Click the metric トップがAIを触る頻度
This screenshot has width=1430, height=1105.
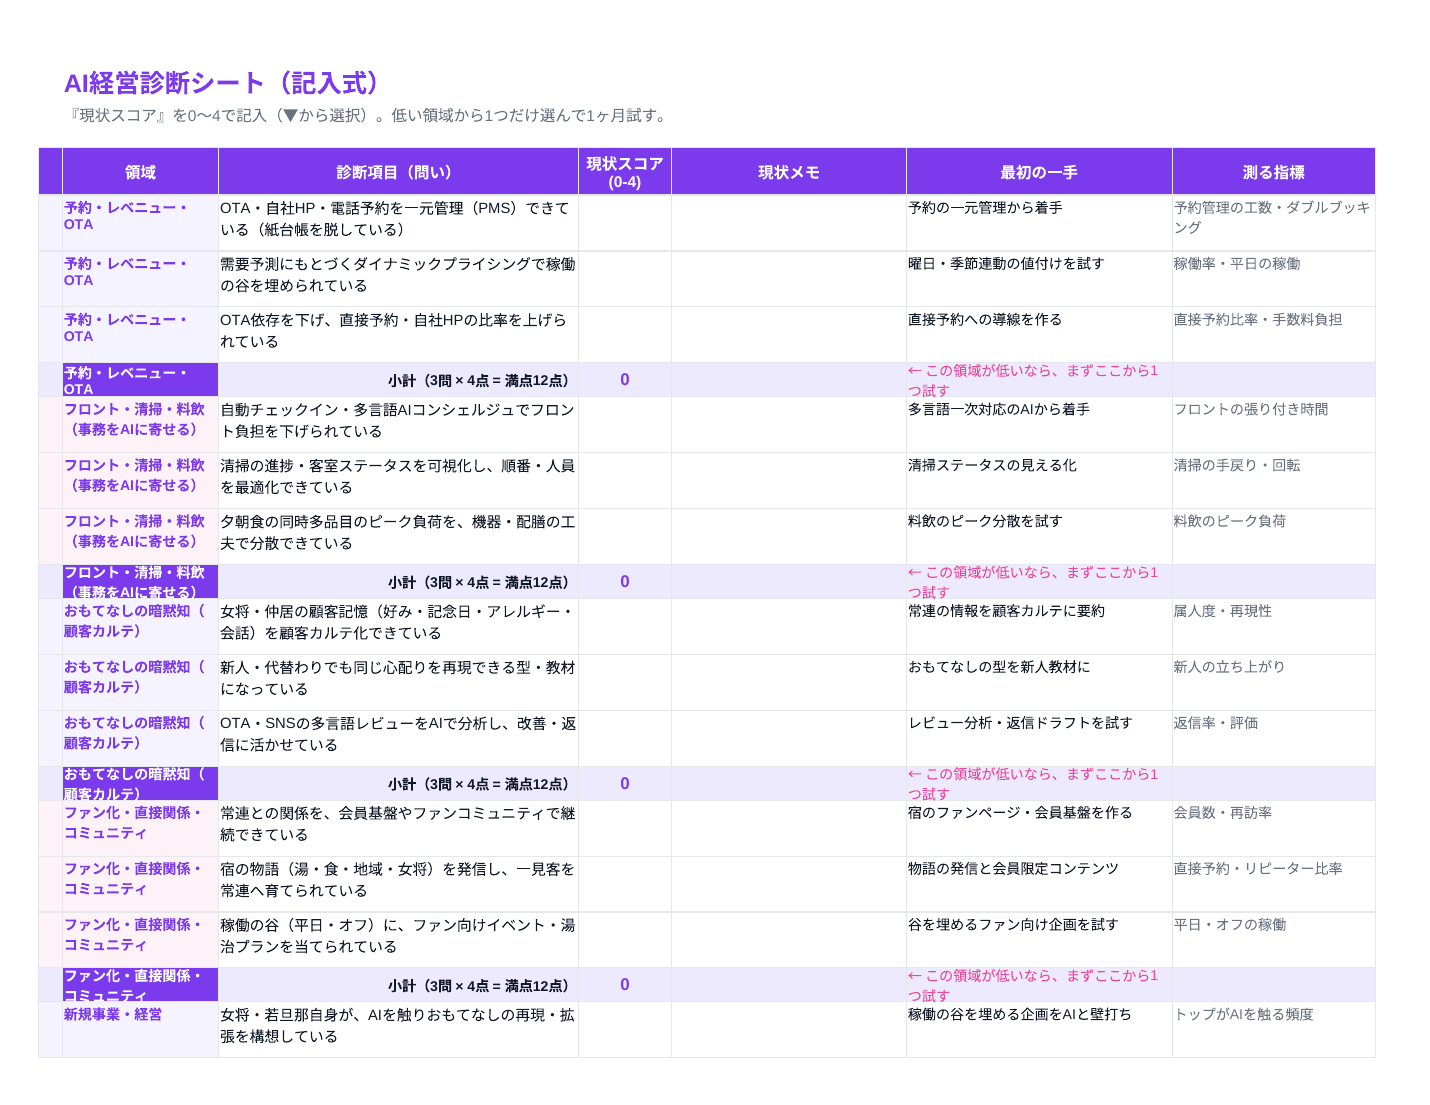coord(1273,1029)
